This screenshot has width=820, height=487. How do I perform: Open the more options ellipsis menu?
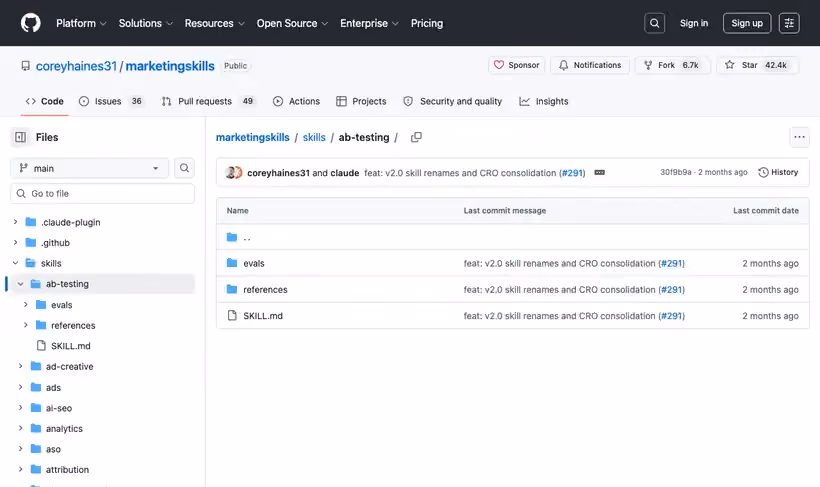799,137
